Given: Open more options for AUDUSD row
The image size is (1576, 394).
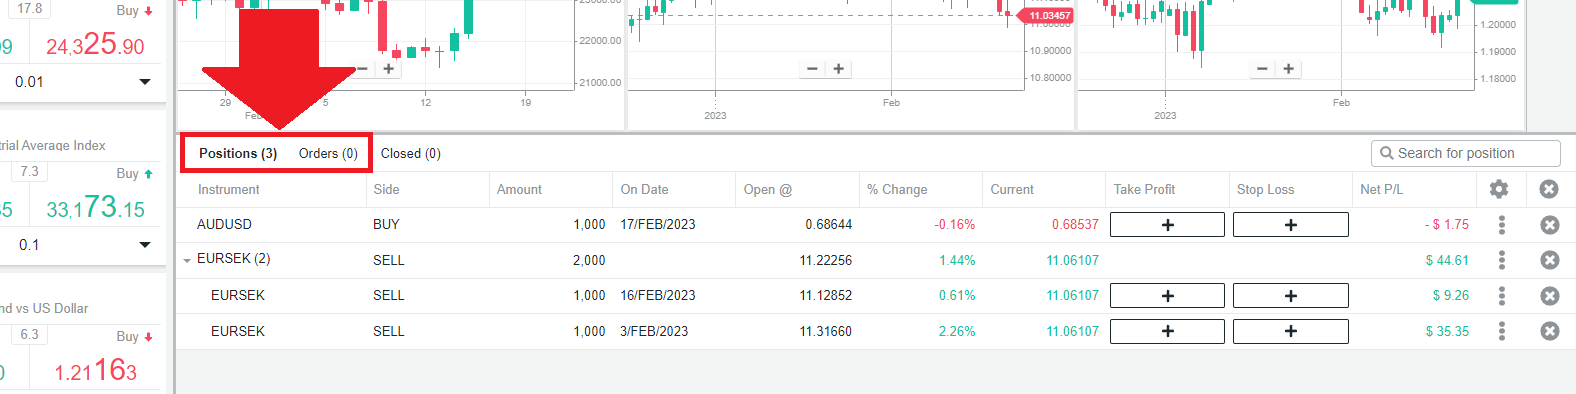Looking at the screenshot, I should (x=1501, y=225).
